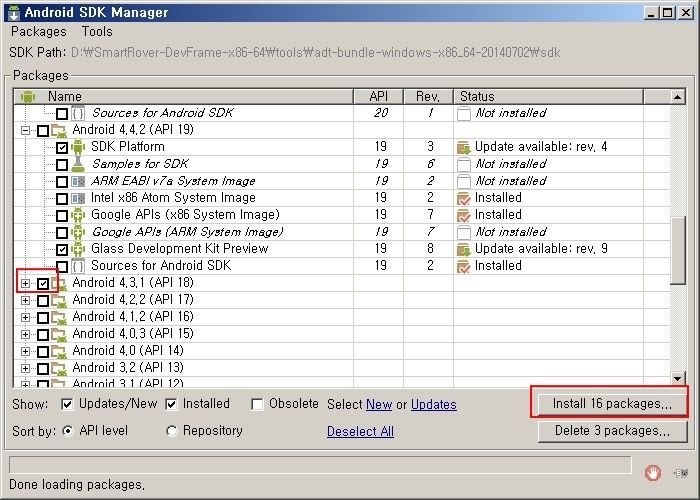Click the not-installed status icon for Samples for SDK

tap(464, 164)
